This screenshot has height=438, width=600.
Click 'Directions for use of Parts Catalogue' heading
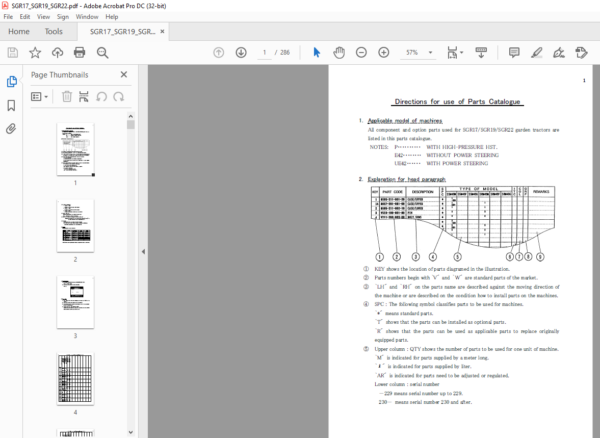pyautogui.click(x=457, y=101)
